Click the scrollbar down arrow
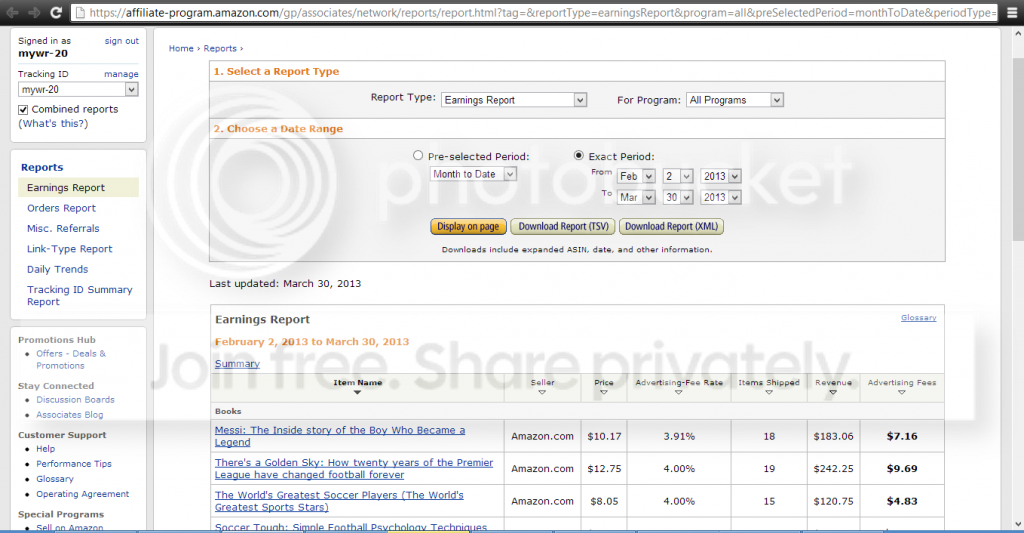Viewport: 1024px width, 533px height. [1018, 525]
